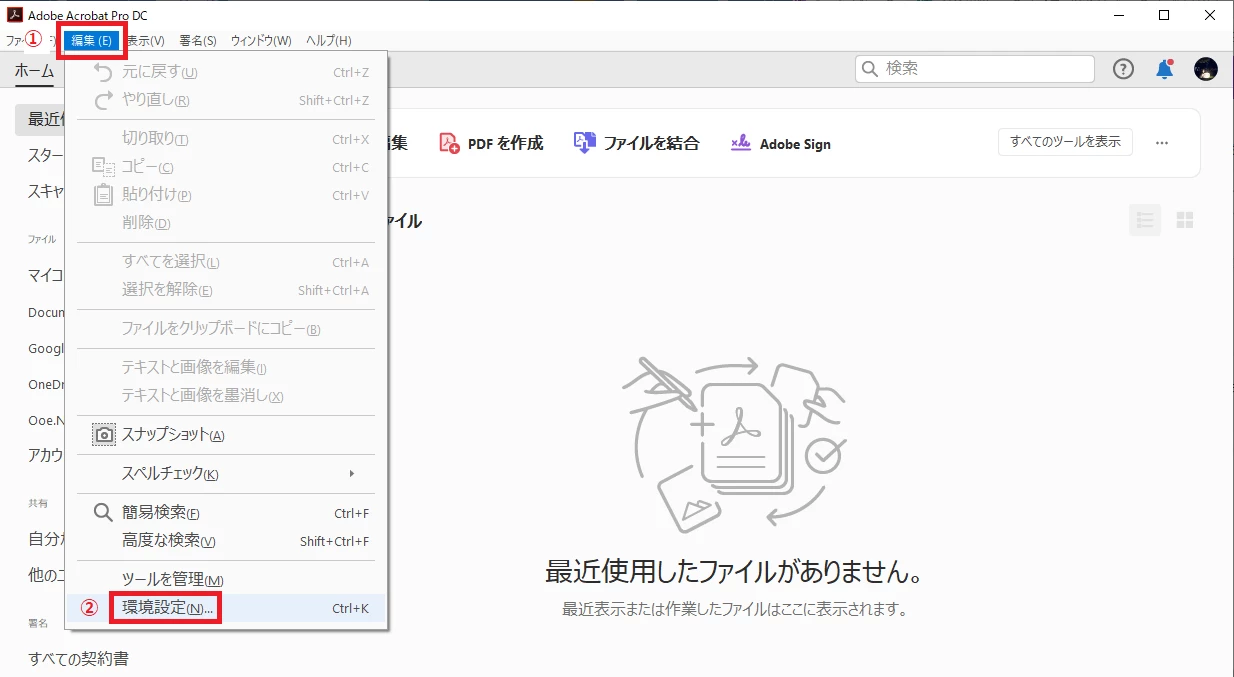Image resolution: width=1234 pixels, height=677 pixels.
Task: Open the 編集(E) menu
Action: 91,41
